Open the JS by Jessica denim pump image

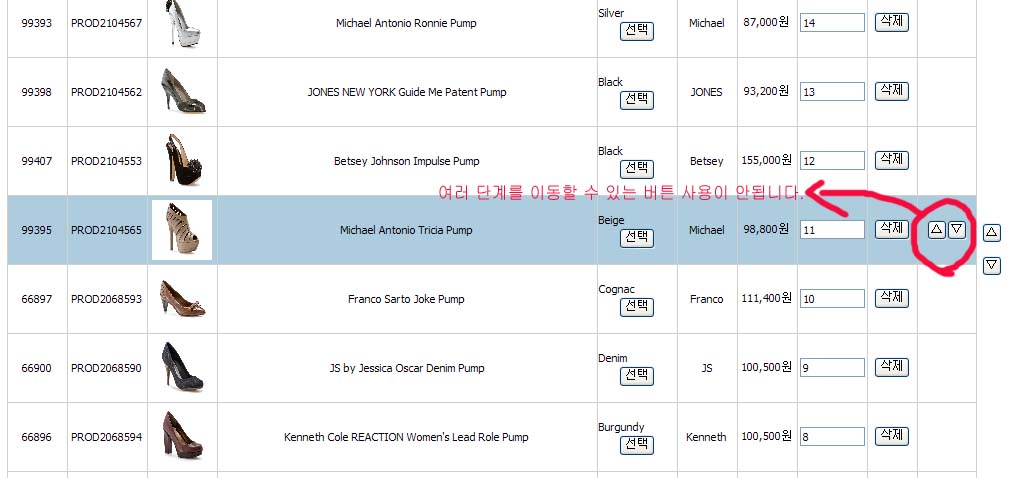coord(182,367)
